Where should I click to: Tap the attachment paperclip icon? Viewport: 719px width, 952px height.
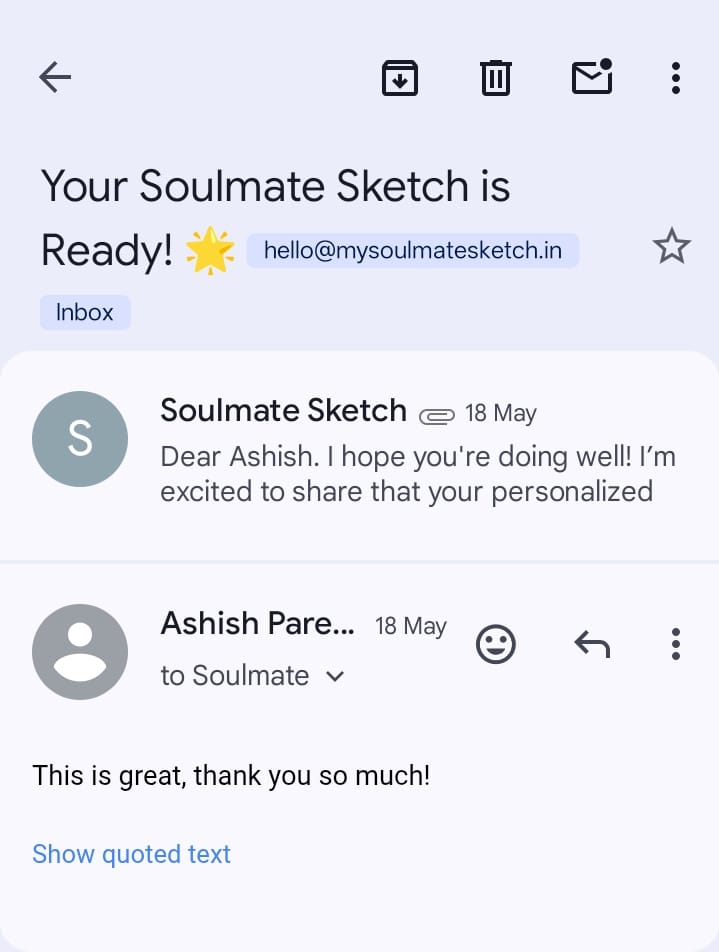click(436, 415)
